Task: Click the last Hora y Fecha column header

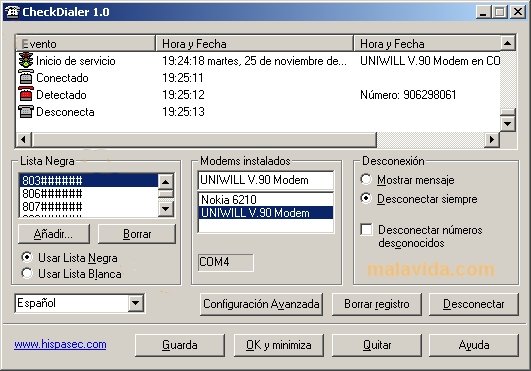Action: click(x=427, y=44)
